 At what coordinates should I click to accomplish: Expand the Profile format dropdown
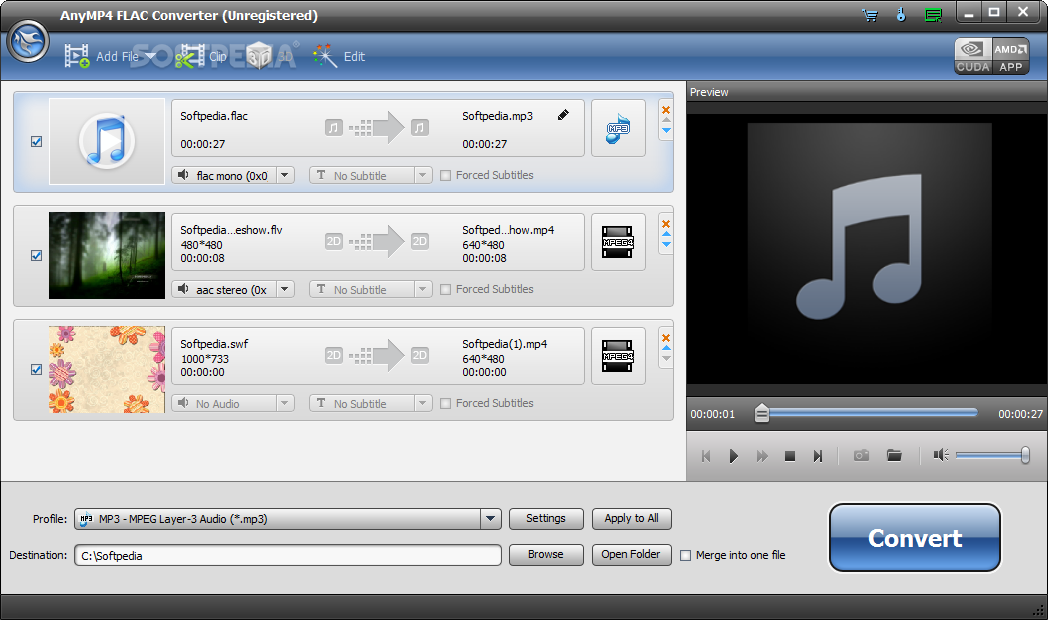point(491,519)
